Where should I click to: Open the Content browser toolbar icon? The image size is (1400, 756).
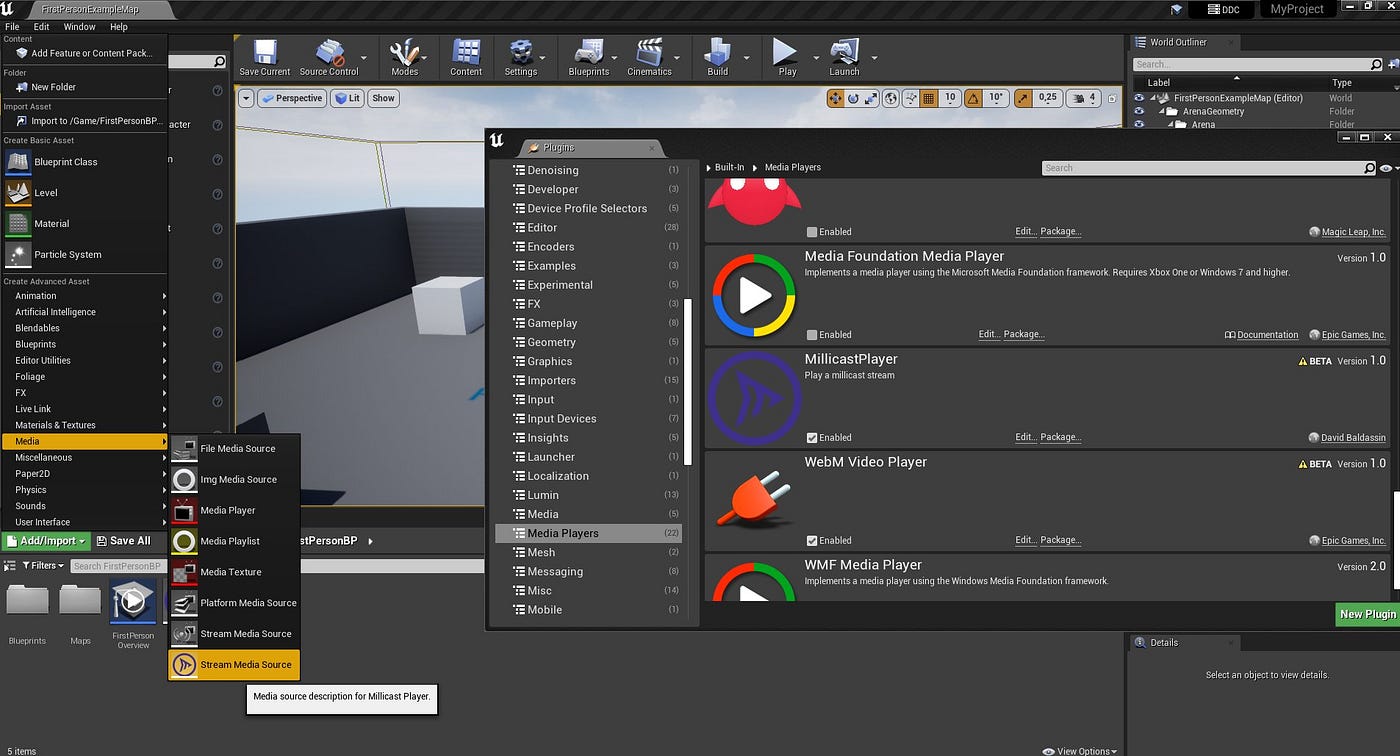[466, 57]
